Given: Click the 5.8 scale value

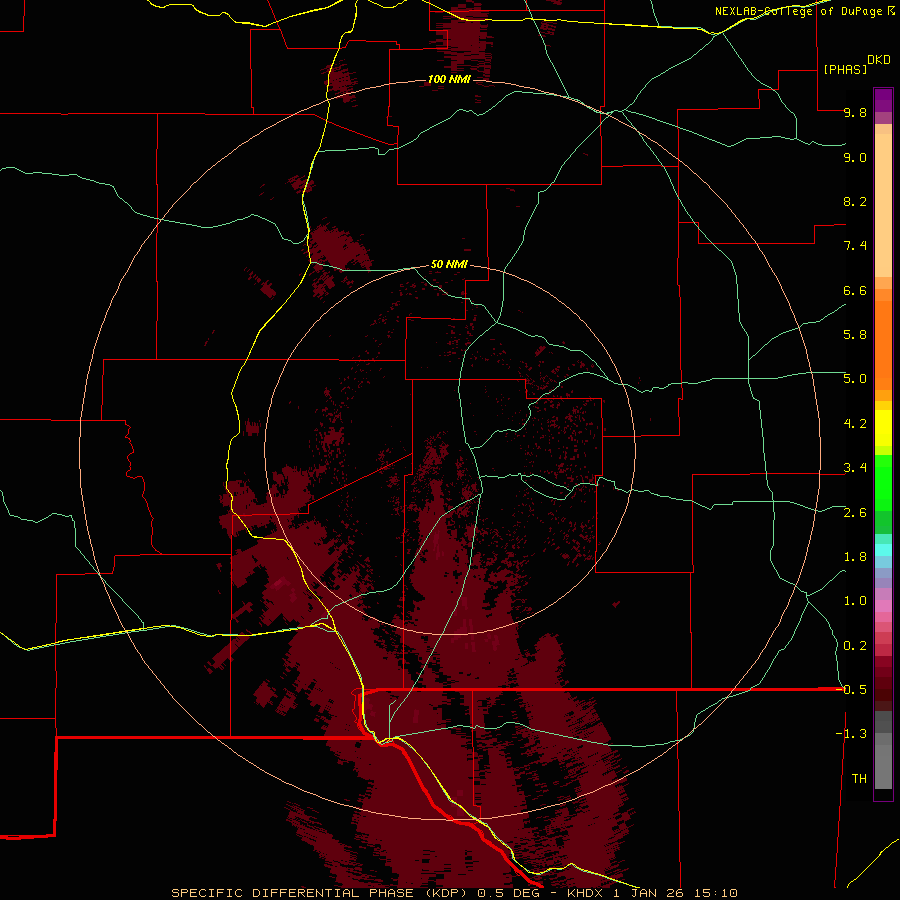Looking at the screenshot, I should pyautogui.click(x=855, y=335).
